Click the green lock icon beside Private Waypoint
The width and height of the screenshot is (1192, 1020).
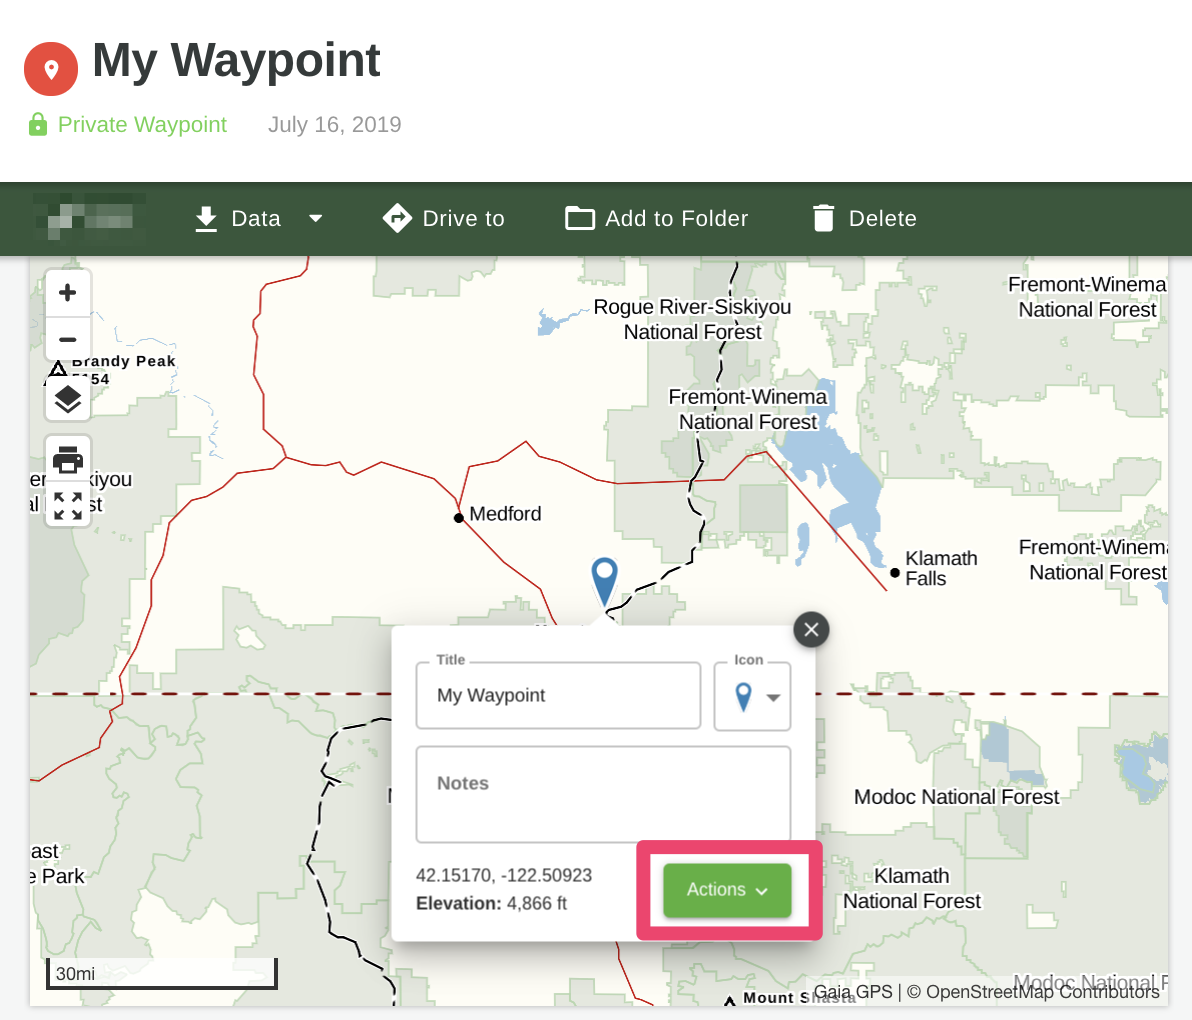tap(37, 124)
